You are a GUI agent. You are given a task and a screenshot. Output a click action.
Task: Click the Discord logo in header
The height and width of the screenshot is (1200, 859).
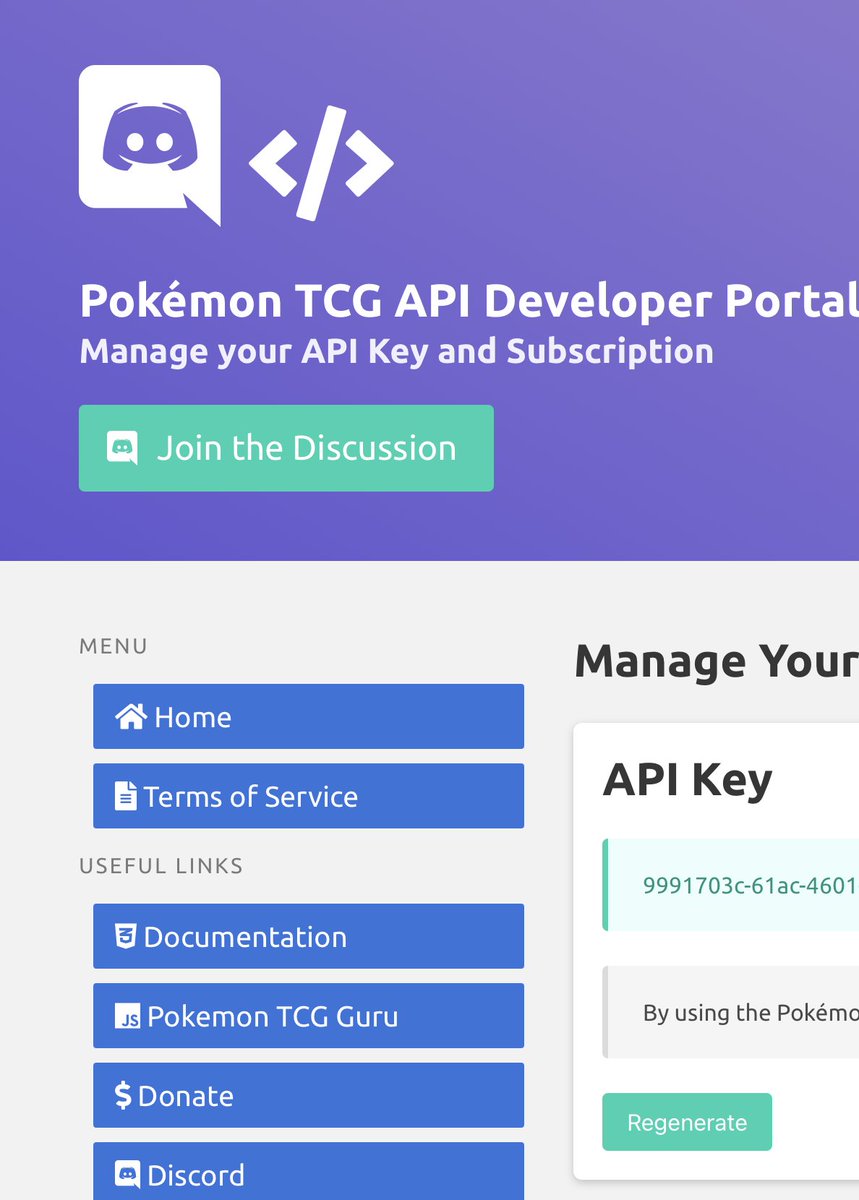[x=150, y=145]
